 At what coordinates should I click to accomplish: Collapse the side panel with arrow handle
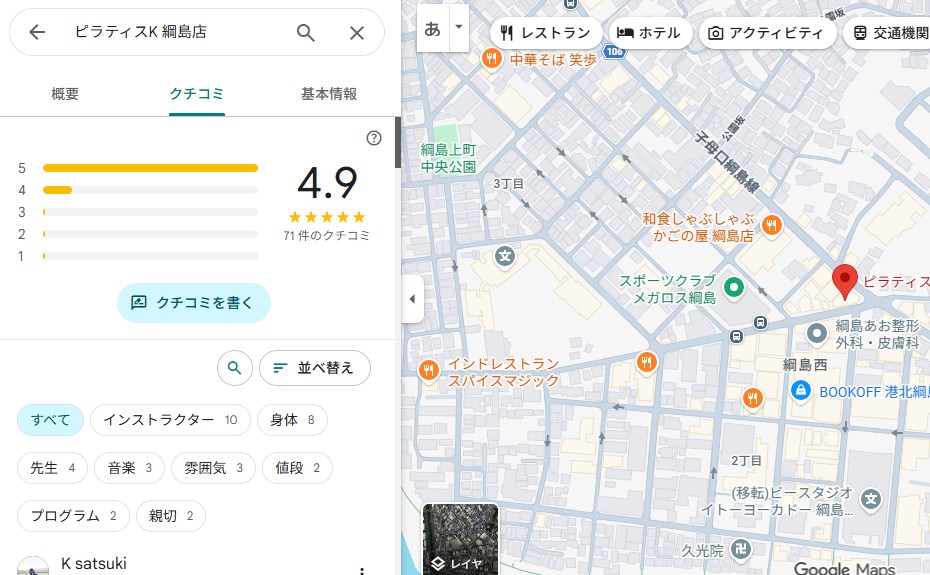tap(412, 299)
